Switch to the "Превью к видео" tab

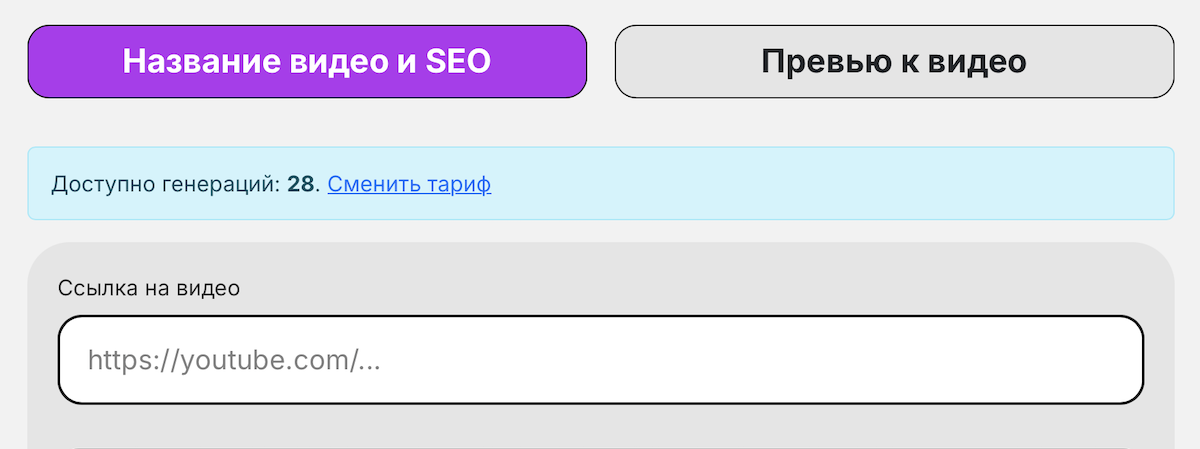tap(894, 62)
